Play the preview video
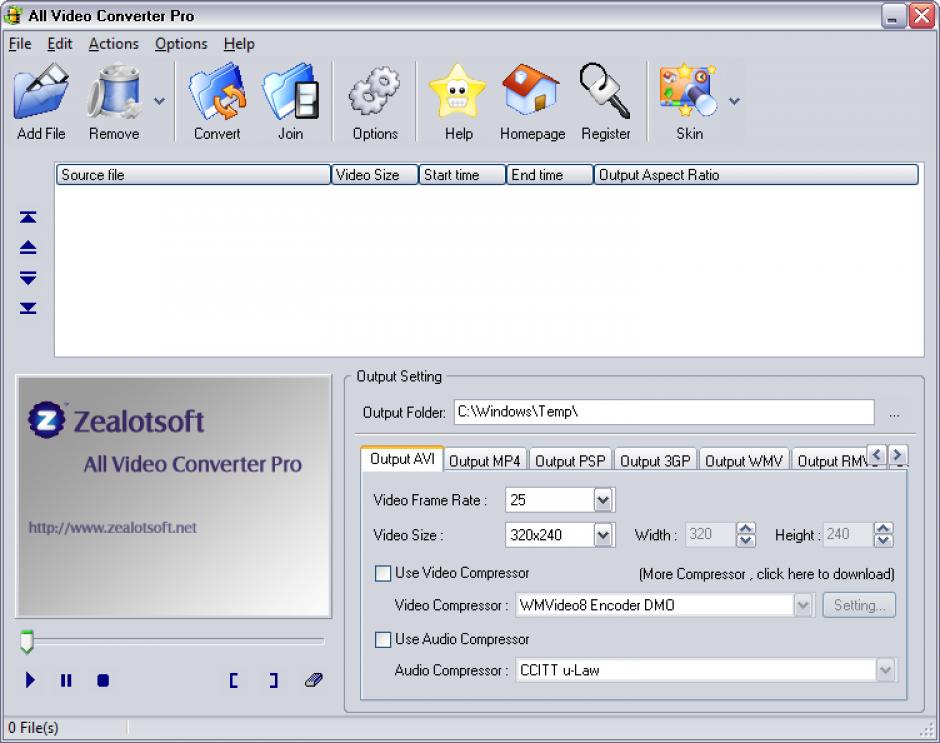This screenshot has height=743, width=940. coord(30,680)
